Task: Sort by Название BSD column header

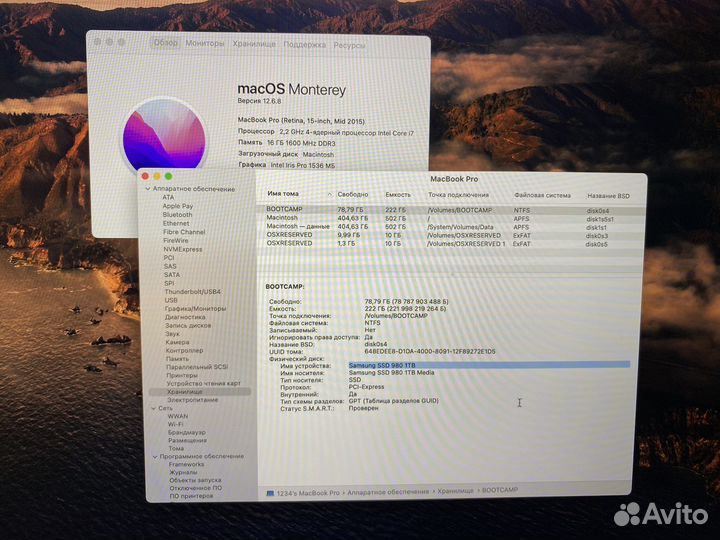Action: coord(608,196)
